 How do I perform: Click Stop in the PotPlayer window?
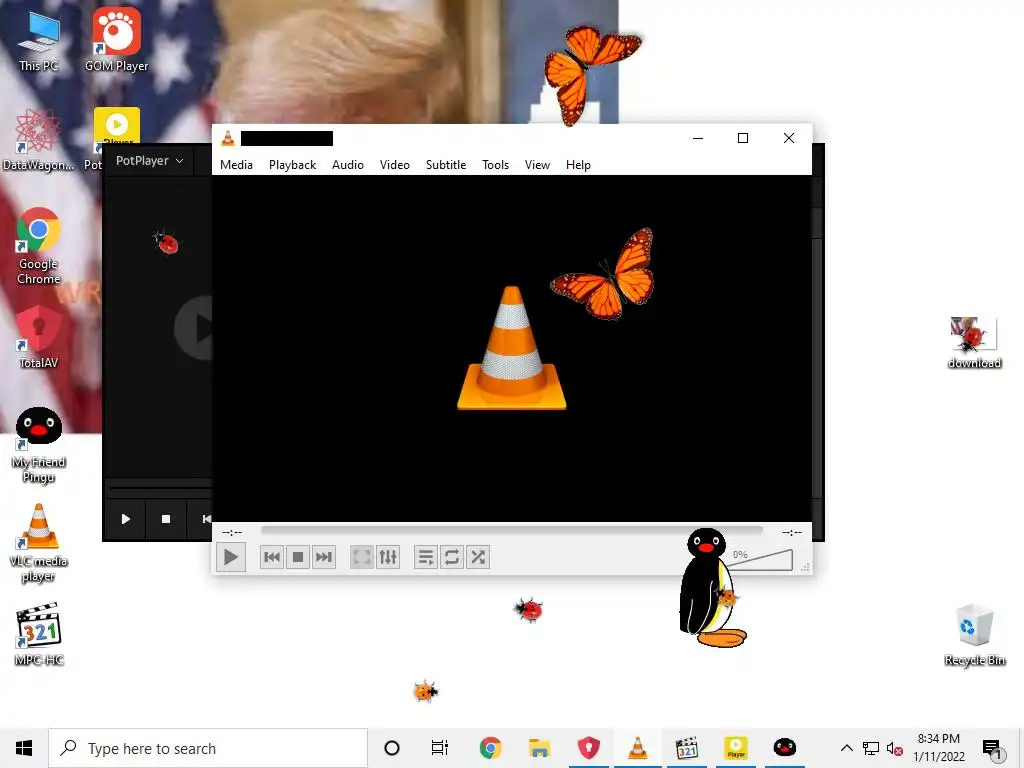click(x=166, y=519)
